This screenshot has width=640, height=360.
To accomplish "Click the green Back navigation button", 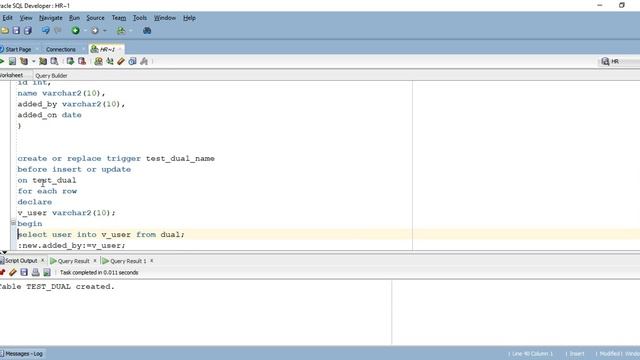I will (76, 31).
